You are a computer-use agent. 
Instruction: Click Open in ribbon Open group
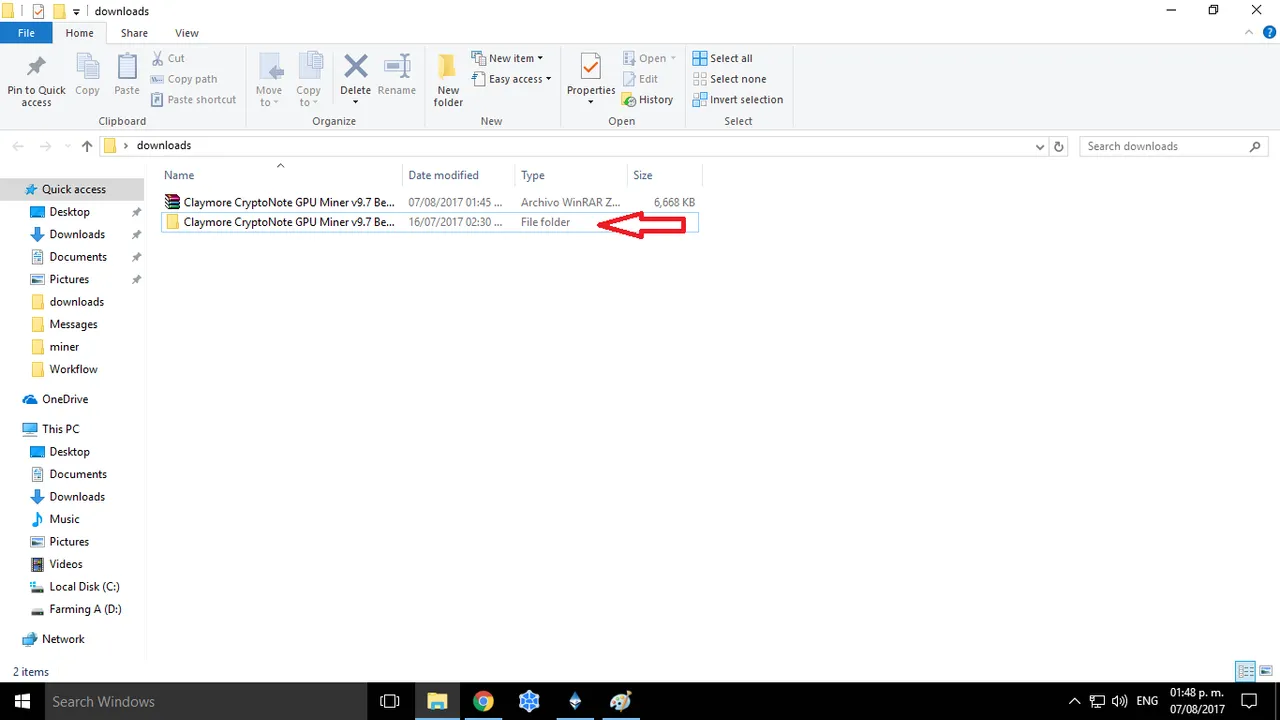click(649, 58)
